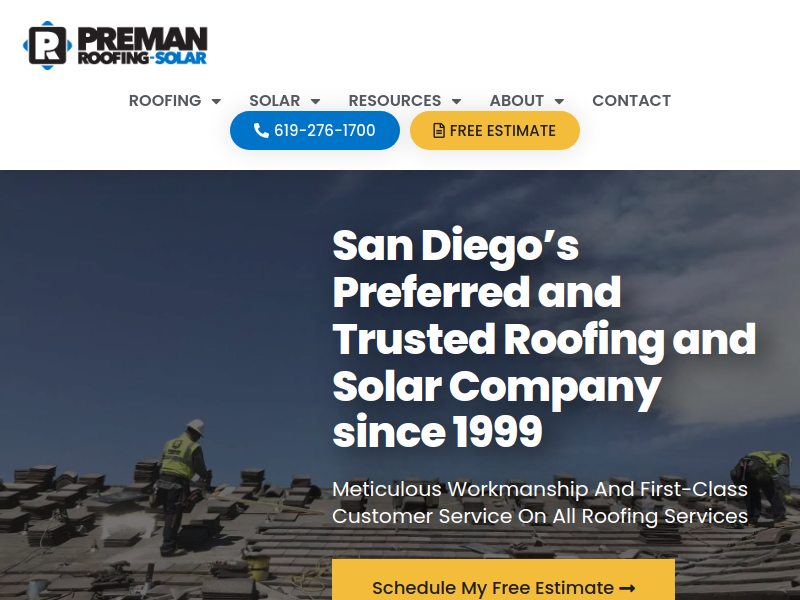Expand the Roofing dropdown arrow
The image size is (800, 600).
coord(216,101)
